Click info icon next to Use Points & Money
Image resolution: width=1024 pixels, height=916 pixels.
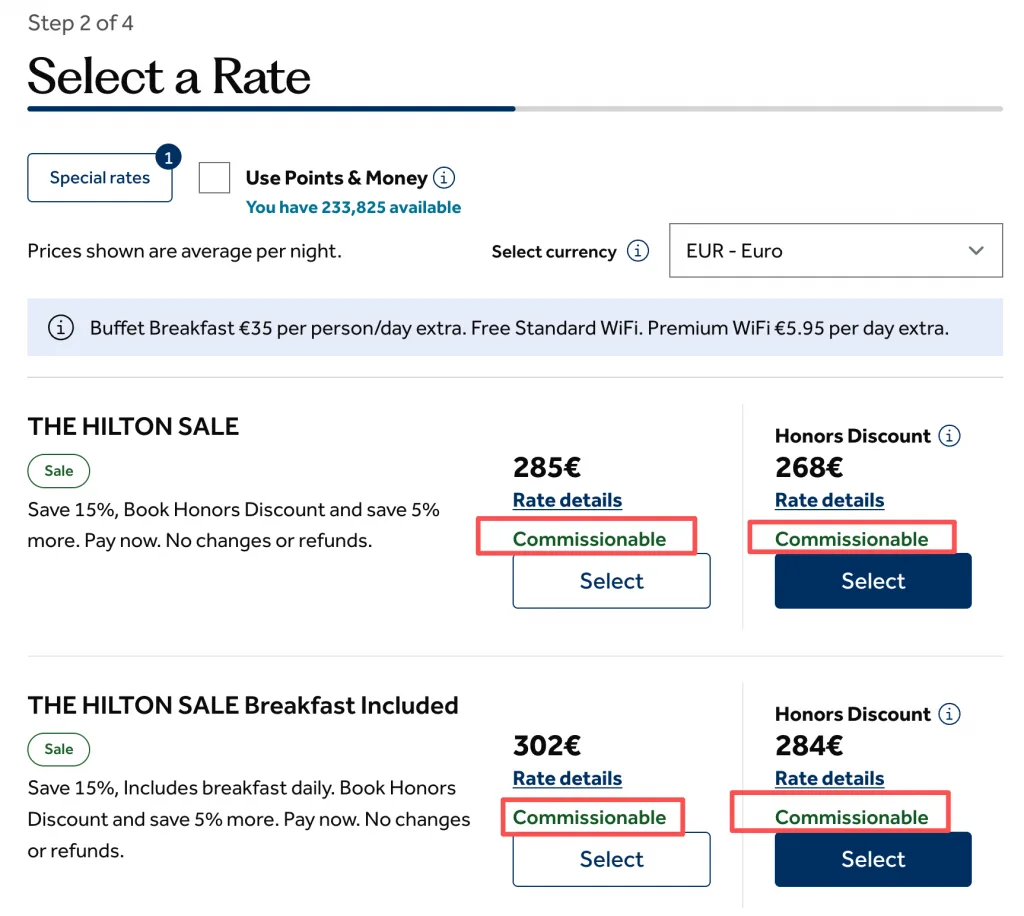point(444,178)
